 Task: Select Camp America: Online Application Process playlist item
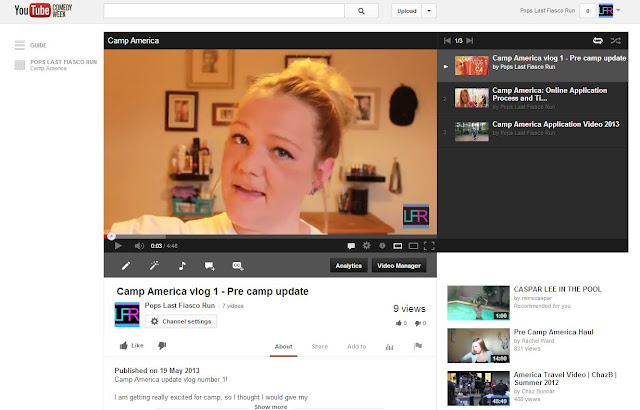(x=533, y=99)
